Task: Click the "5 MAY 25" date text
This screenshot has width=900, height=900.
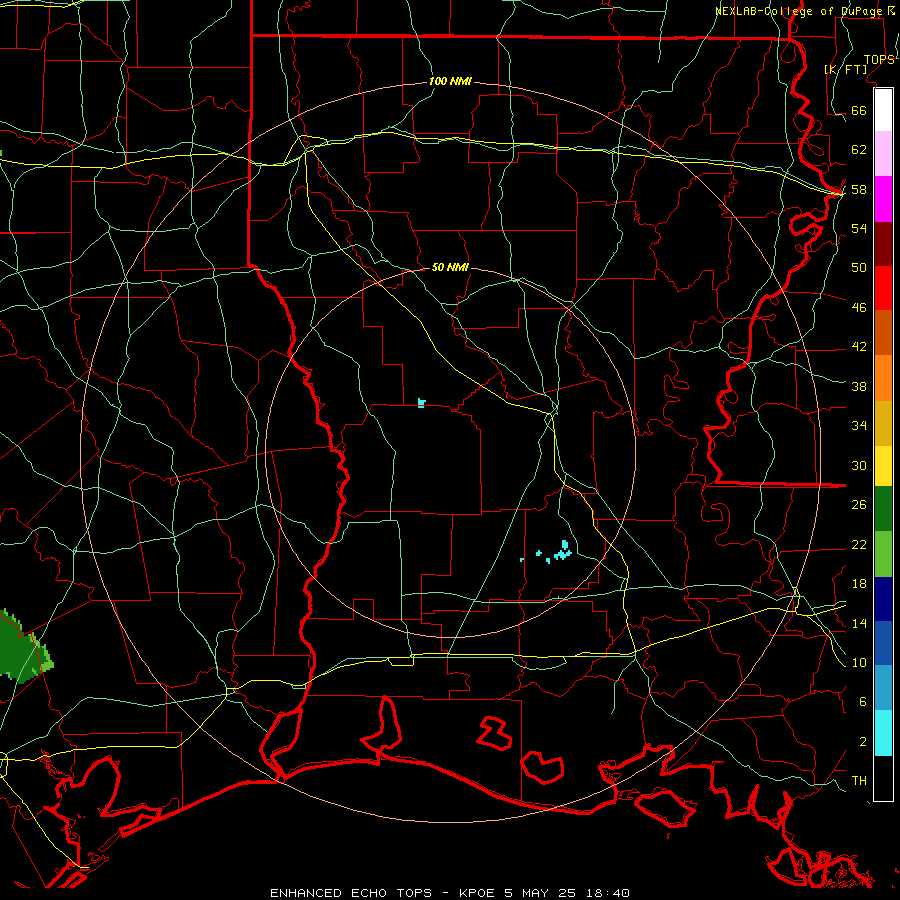Action: [541, 893]
